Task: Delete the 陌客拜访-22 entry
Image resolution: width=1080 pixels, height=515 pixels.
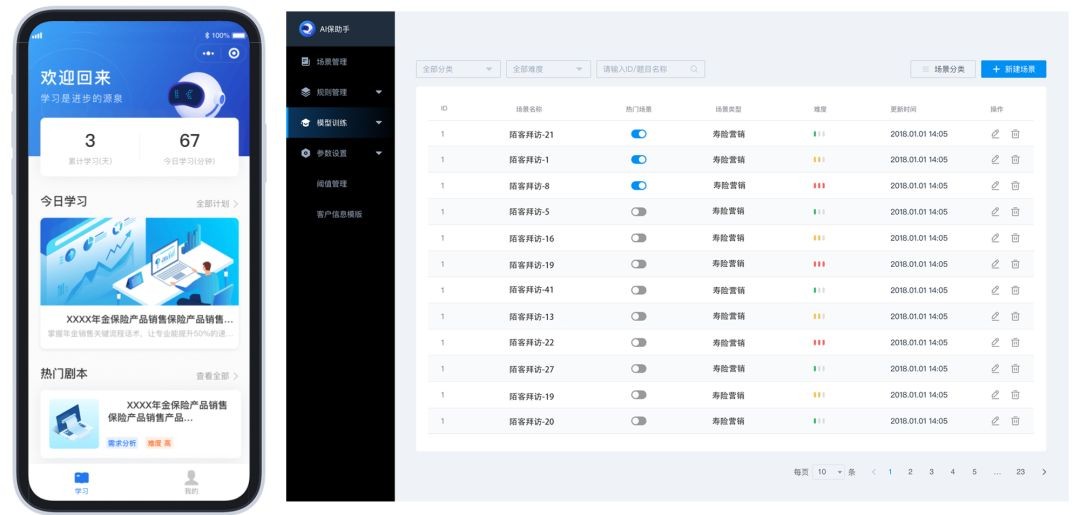Action: [x=1015, y=343]
